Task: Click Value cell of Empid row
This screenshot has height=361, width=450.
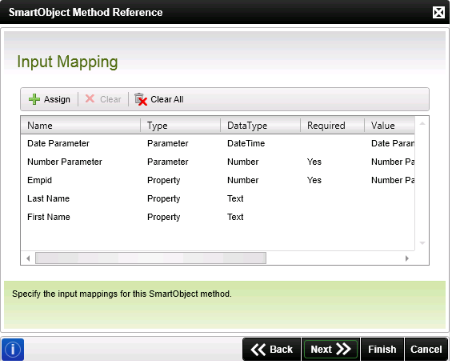Action: pos(393,180)
